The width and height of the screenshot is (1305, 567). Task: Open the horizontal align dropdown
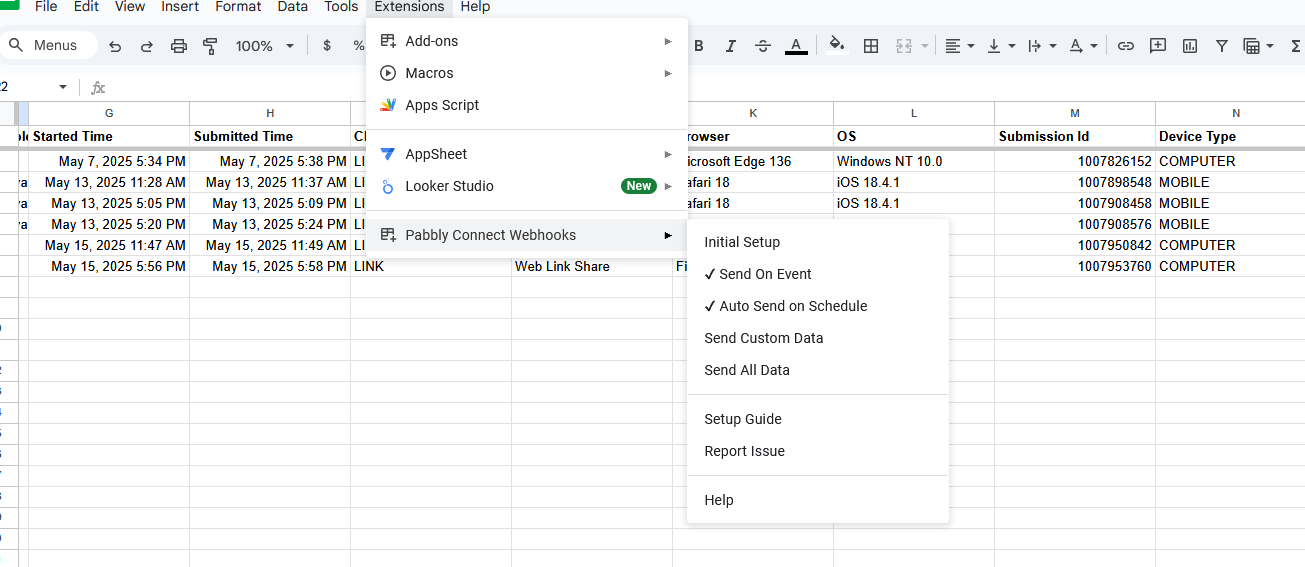[x=958, y=46]
